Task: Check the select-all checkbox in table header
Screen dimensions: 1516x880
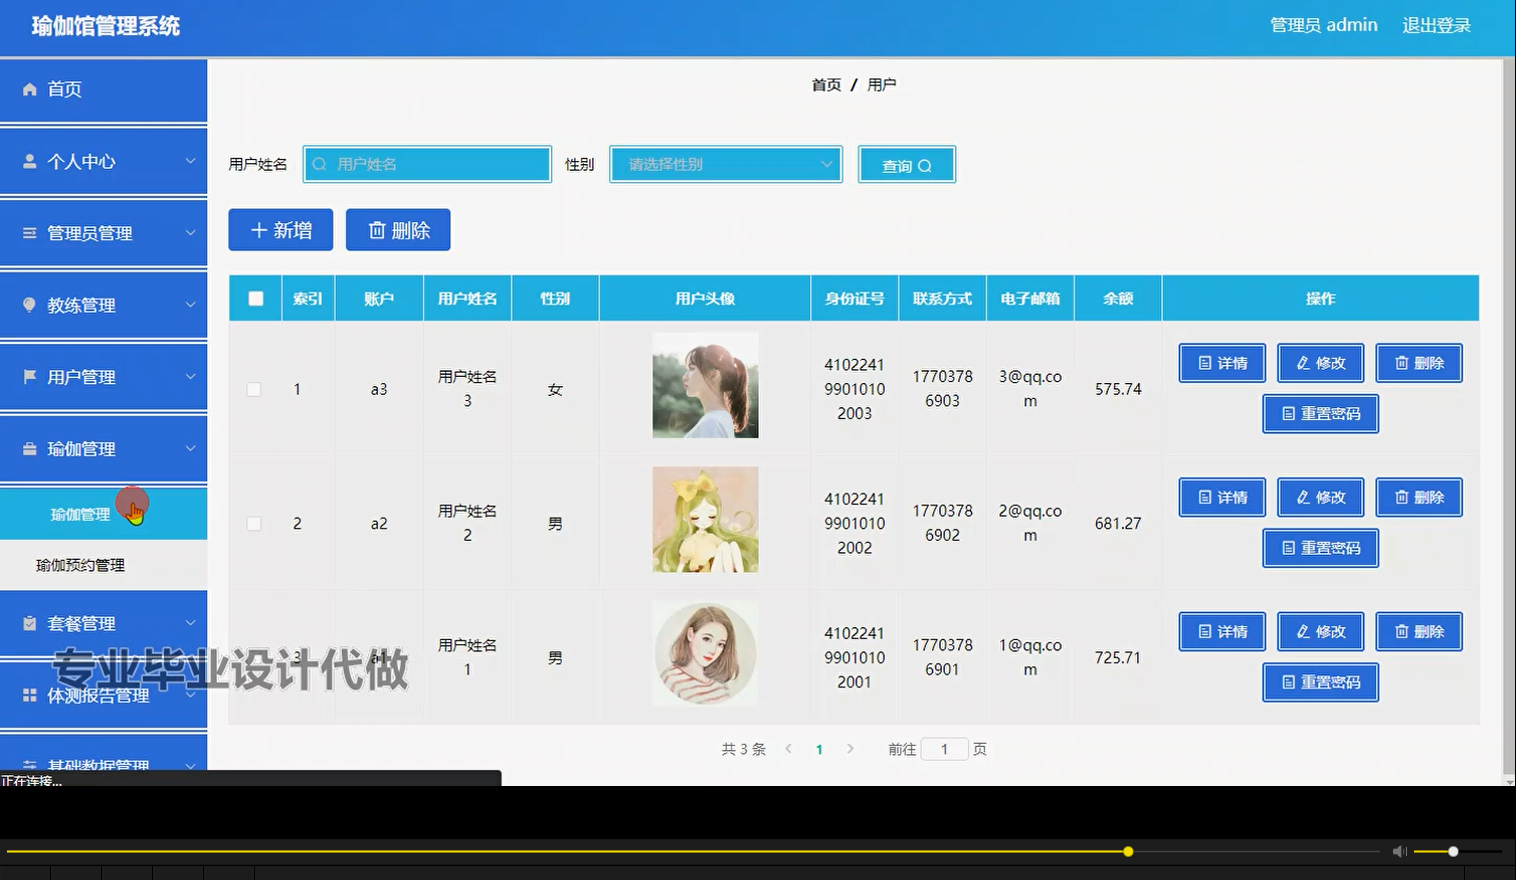Action: coord(254,297)
